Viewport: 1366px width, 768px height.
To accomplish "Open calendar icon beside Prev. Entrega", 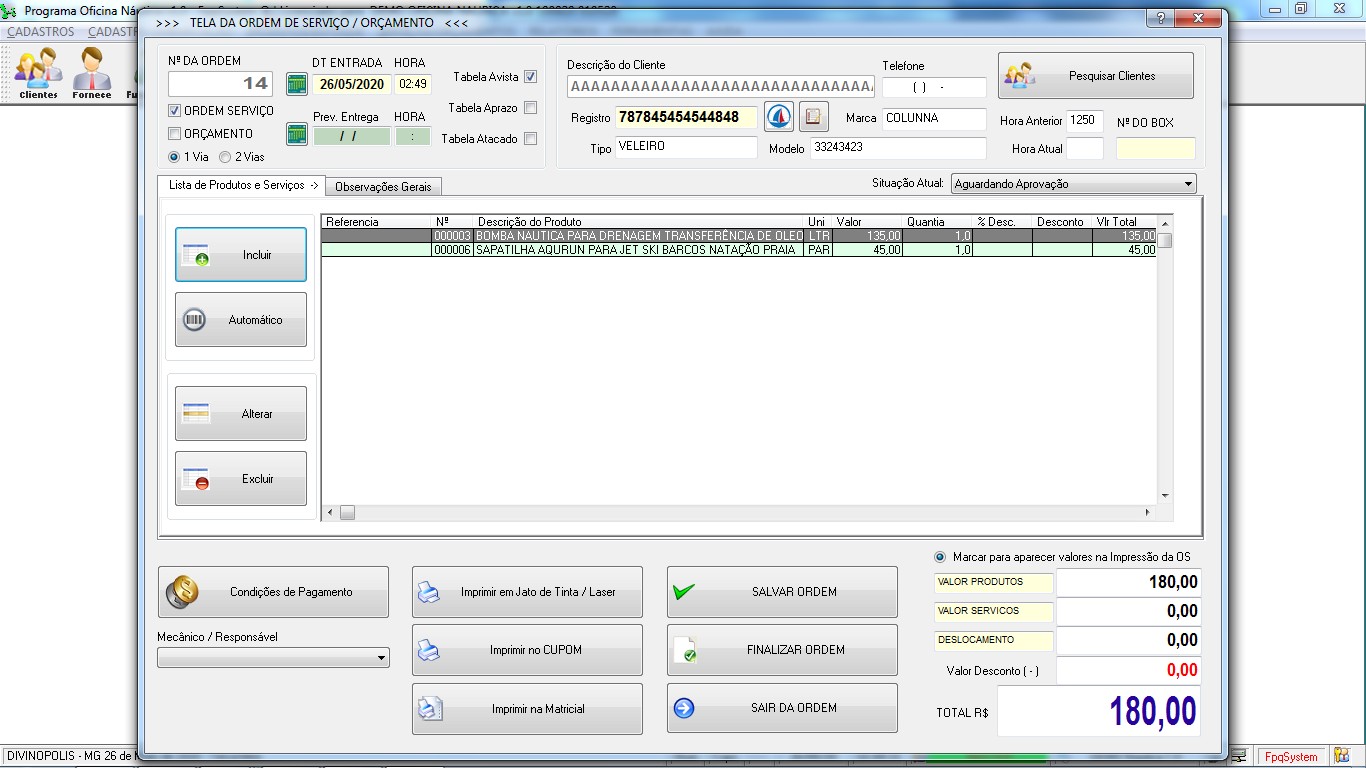I will pos(297,134).
